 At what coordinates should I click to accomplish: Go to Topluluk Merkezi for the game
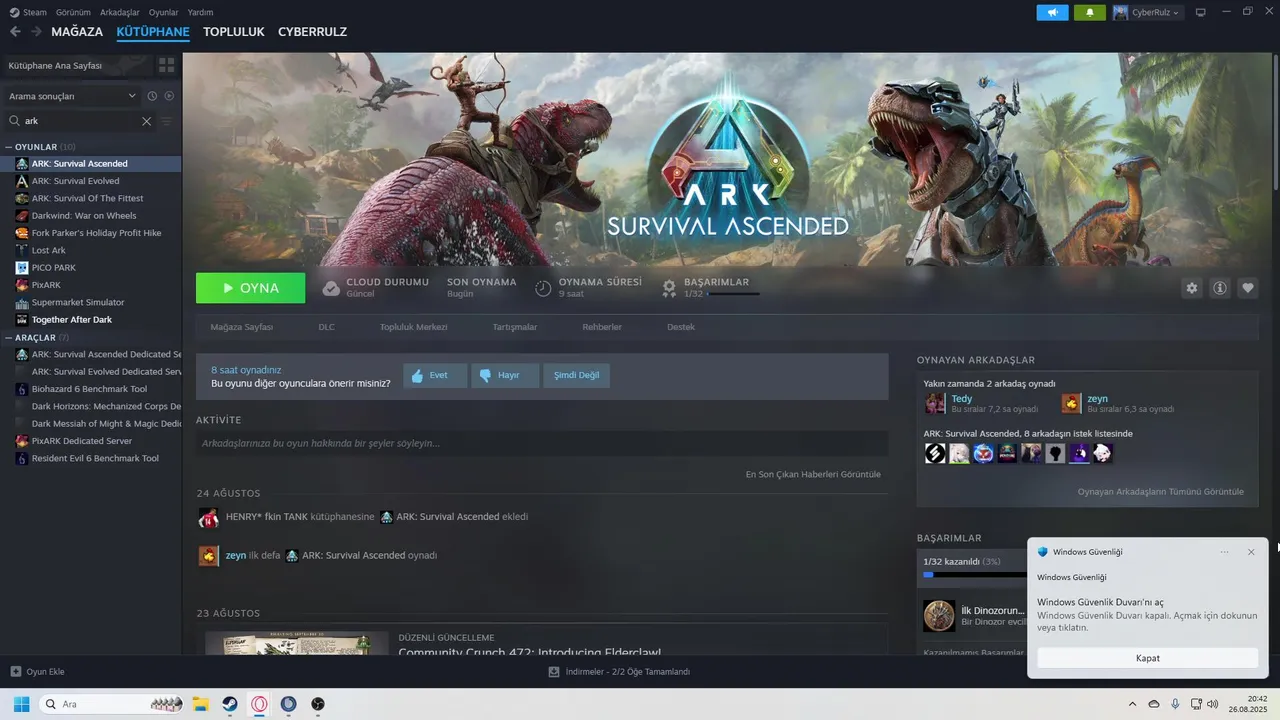coord(413,327)
